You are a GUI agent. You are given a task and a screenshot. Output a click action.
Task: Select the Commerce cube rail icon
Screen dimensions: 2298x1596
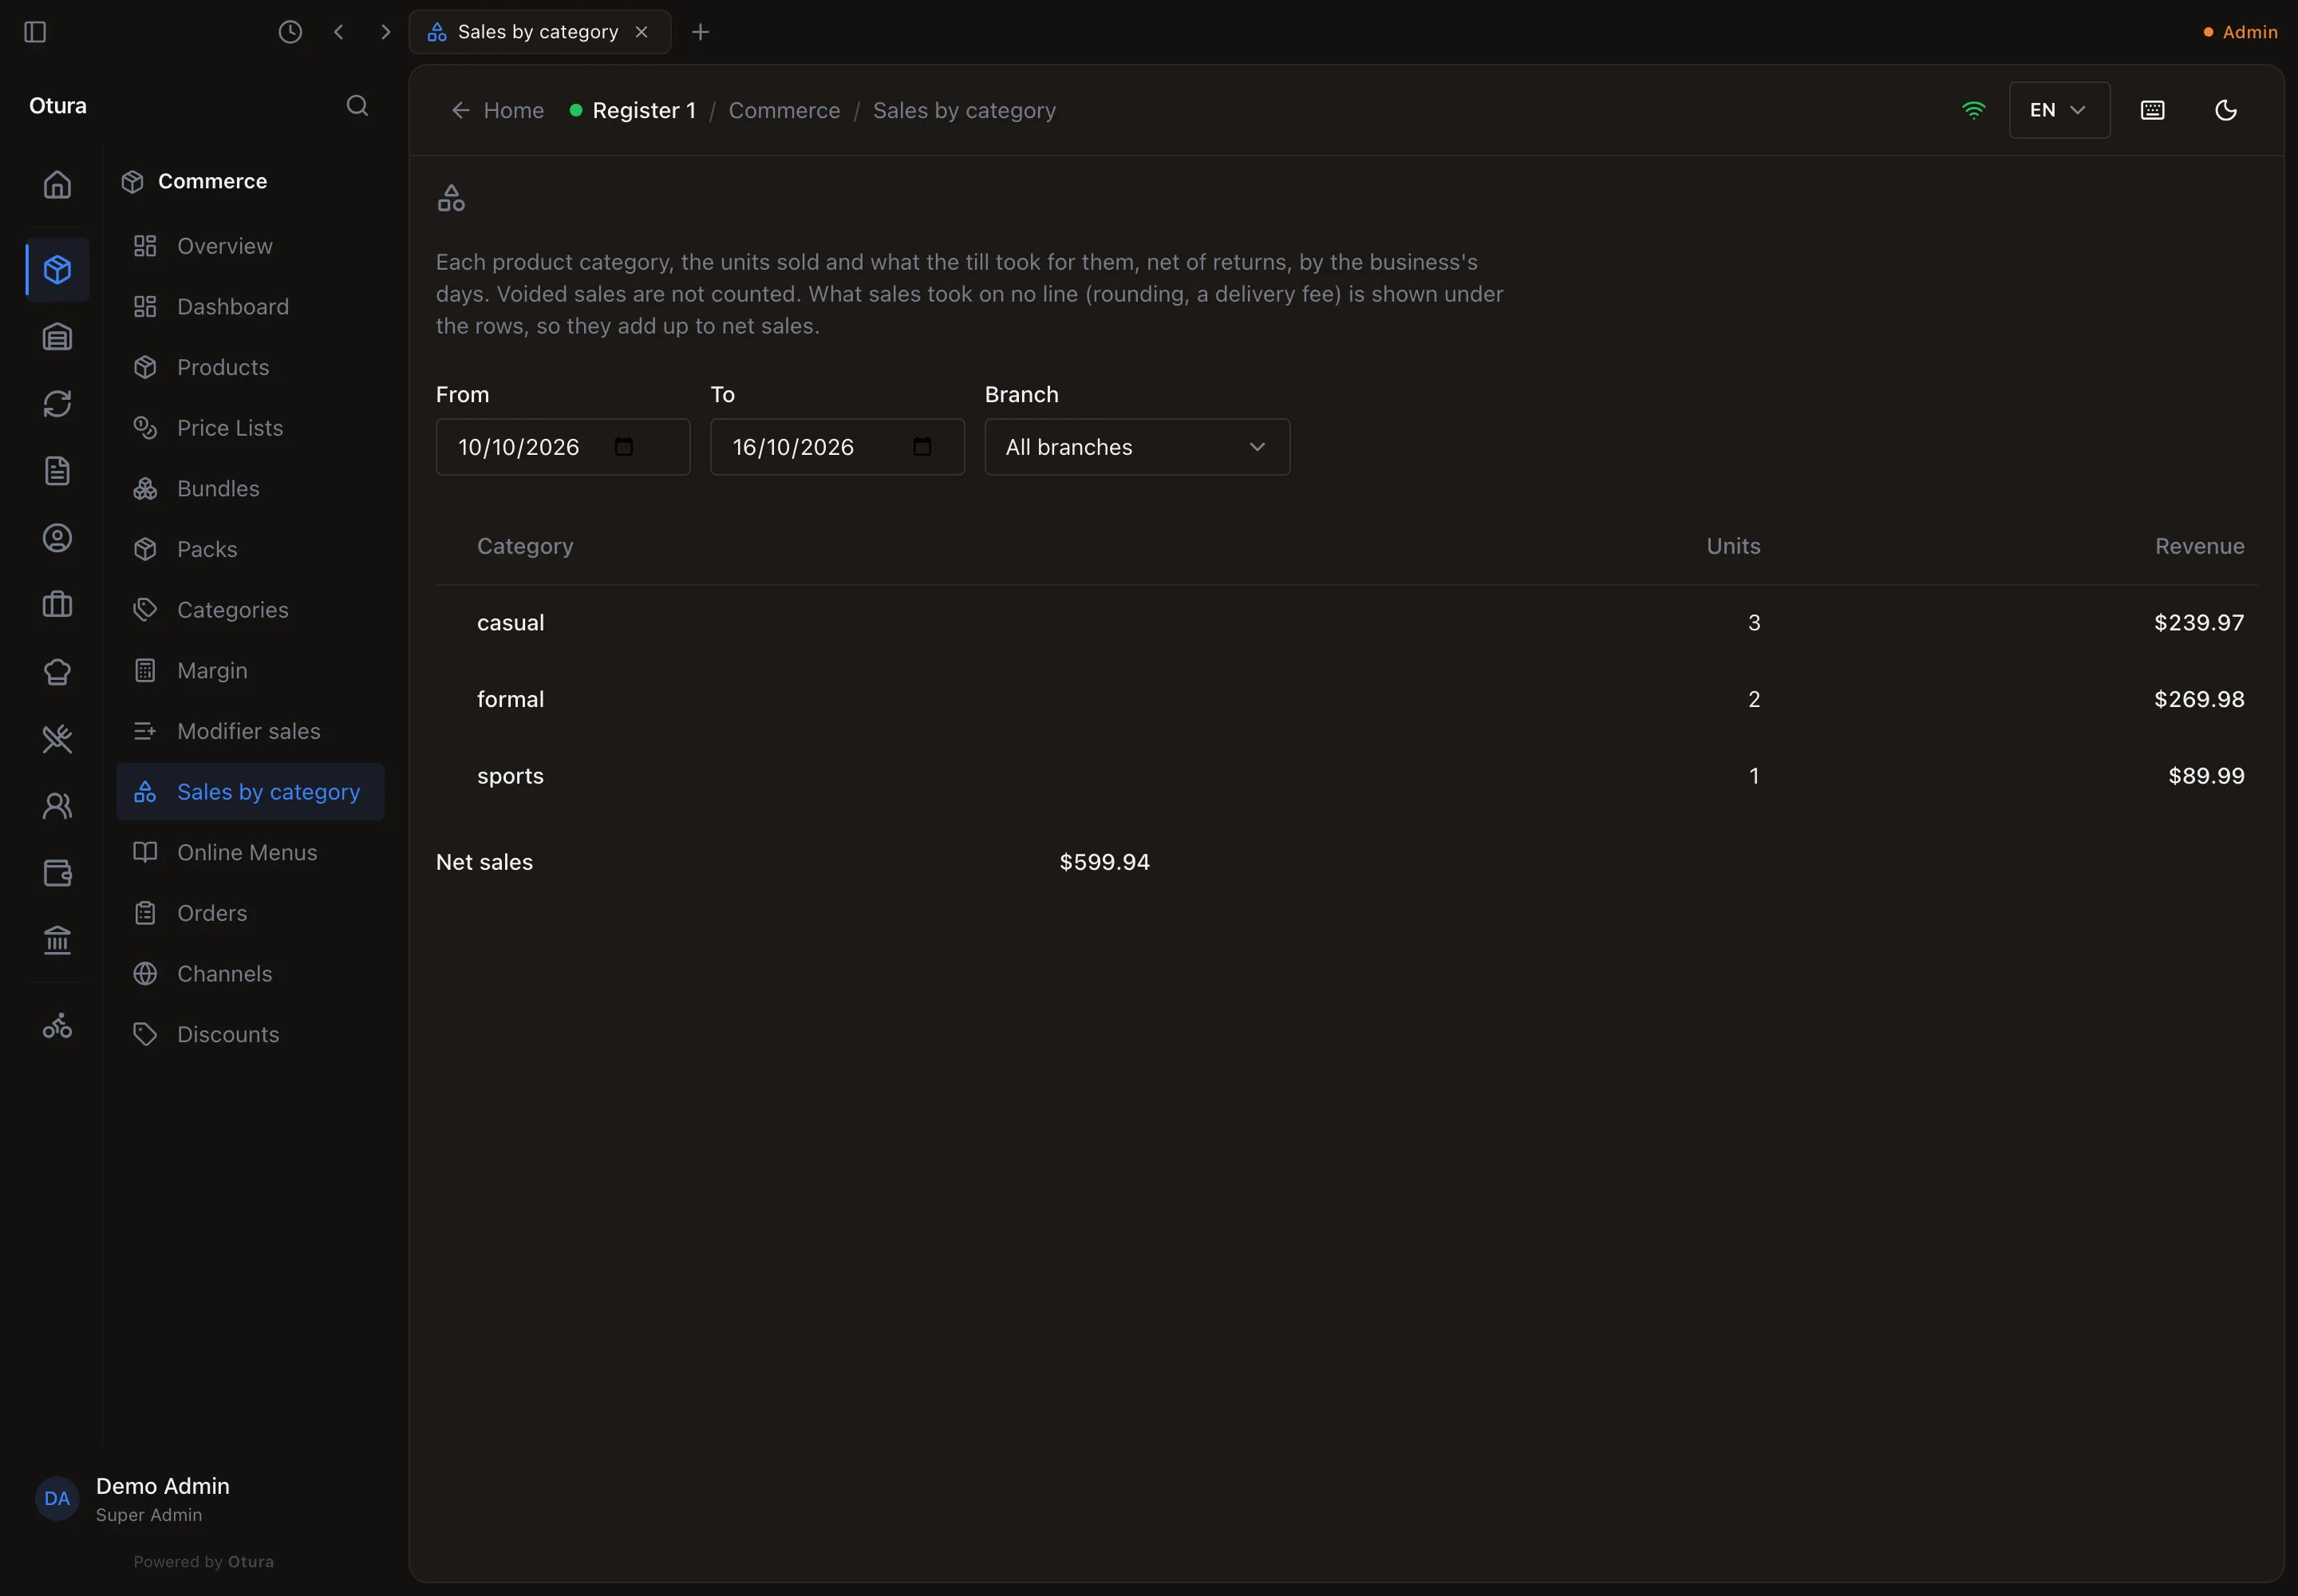57,269
